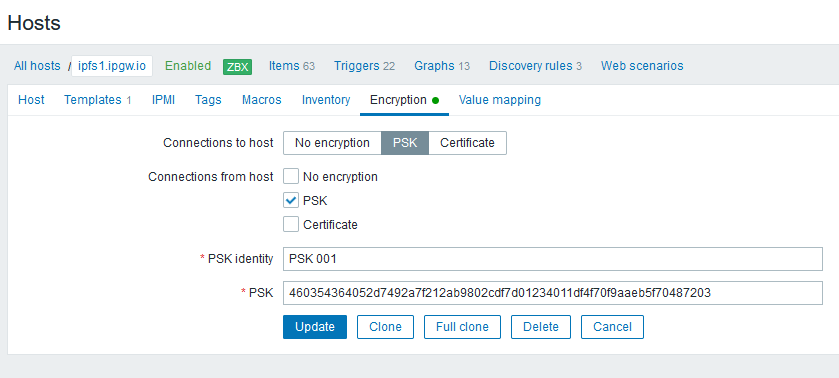Viewport: 839px width, 378px height.
Task: Click into the PSK key field
Action: pos(553,293)
